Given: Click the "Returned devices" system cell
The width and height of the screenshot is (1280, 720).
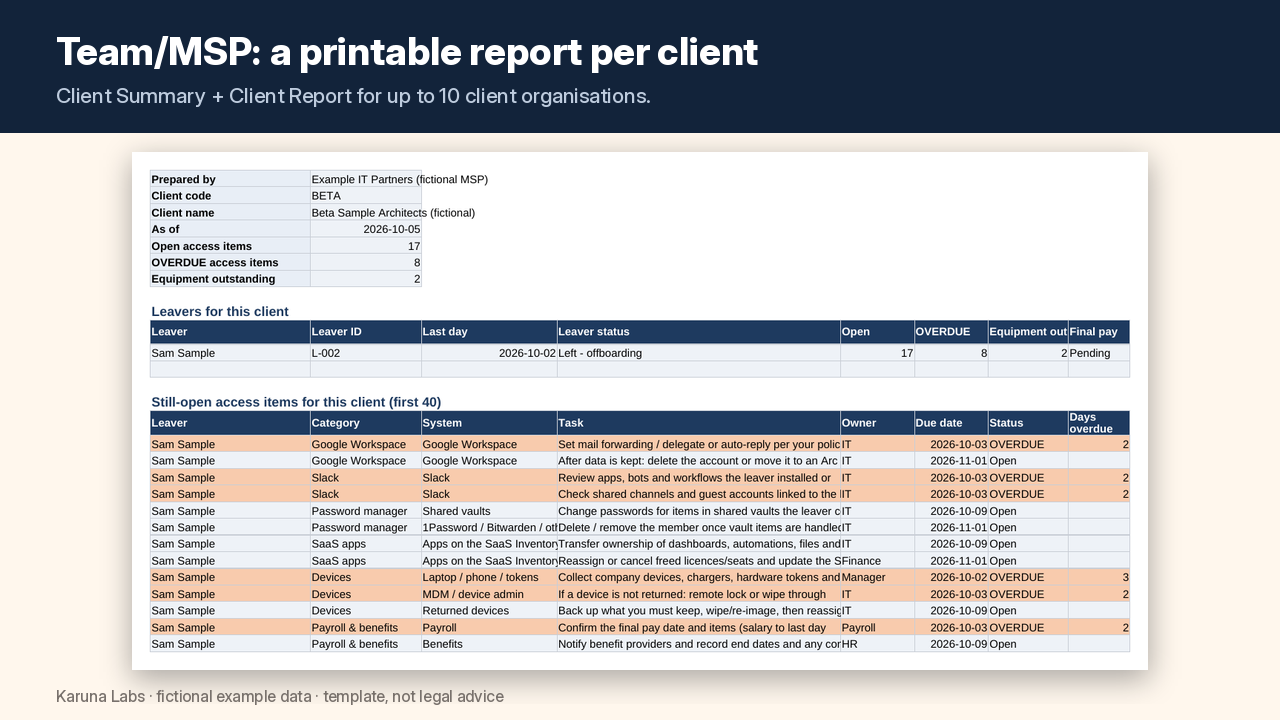Looking at the screenshot, I should coord(489,610).
